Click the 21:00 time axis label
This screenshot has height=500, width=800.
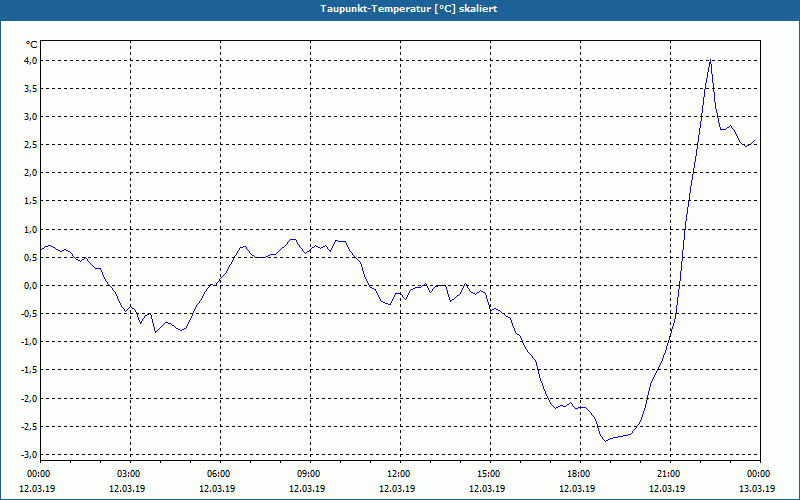pyautogui.click(x=670, y=474)
